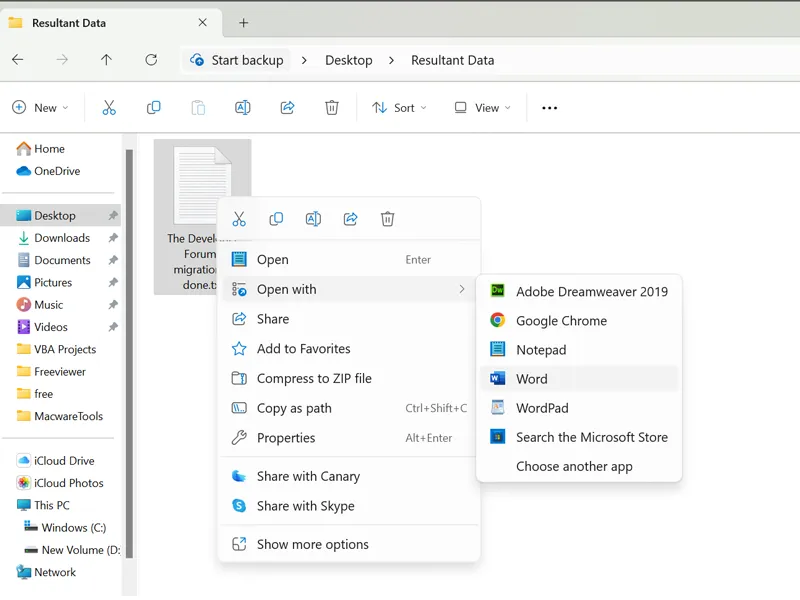Click the Refresh icon in navigation bar
This screenshot has width=800, height=600.
pos(151,60)
